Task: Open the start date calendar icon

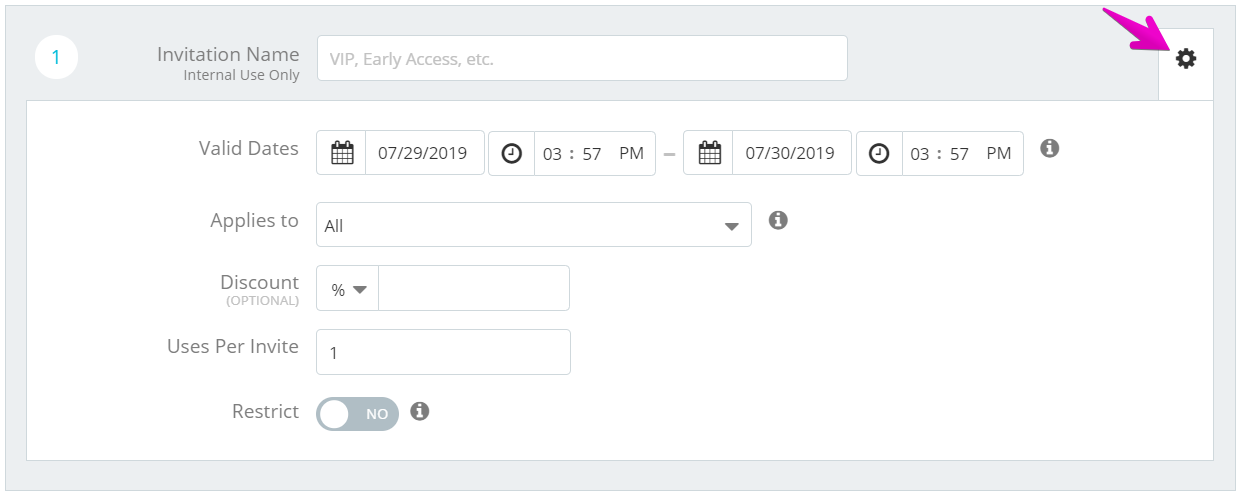Action: (x=342, y=153)
